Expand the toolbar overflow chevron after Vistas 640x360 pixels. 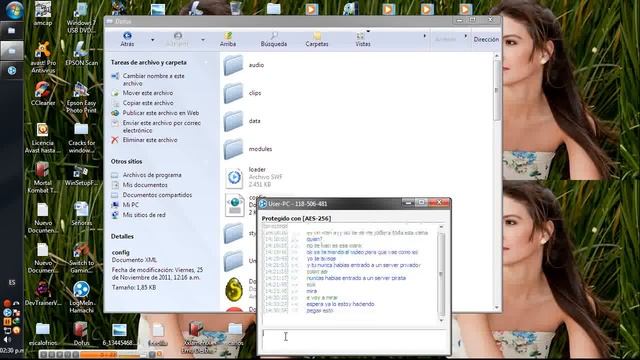click(424, 36)
